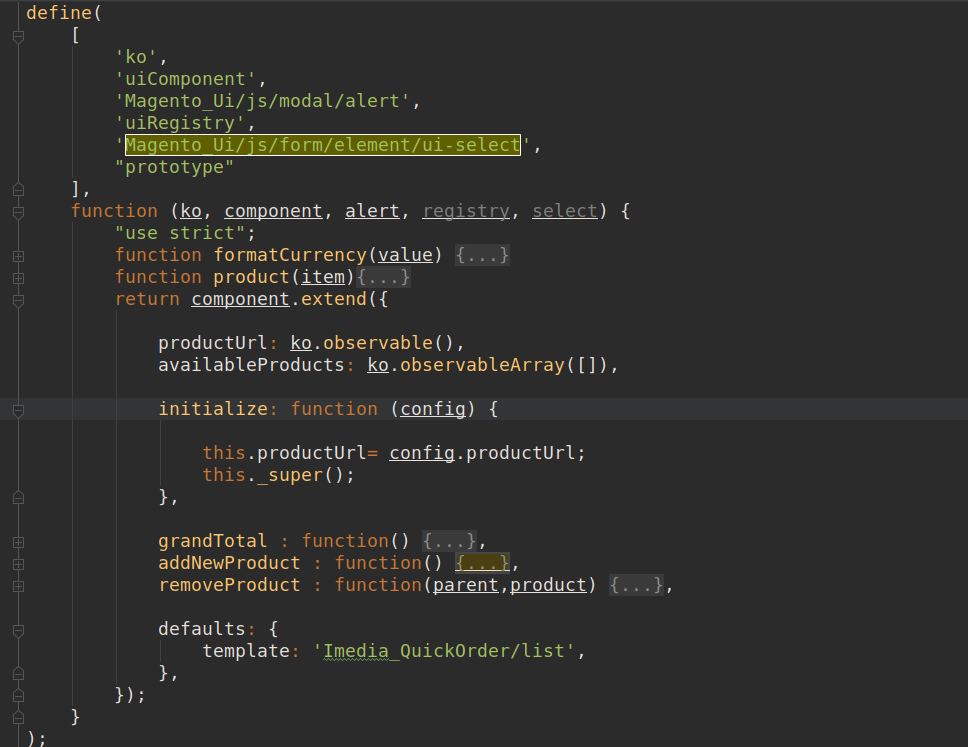This screenshot has width=968, height=747.
Task: Click gutter plus icon beside removeProduct
Action: coord(18,586)
